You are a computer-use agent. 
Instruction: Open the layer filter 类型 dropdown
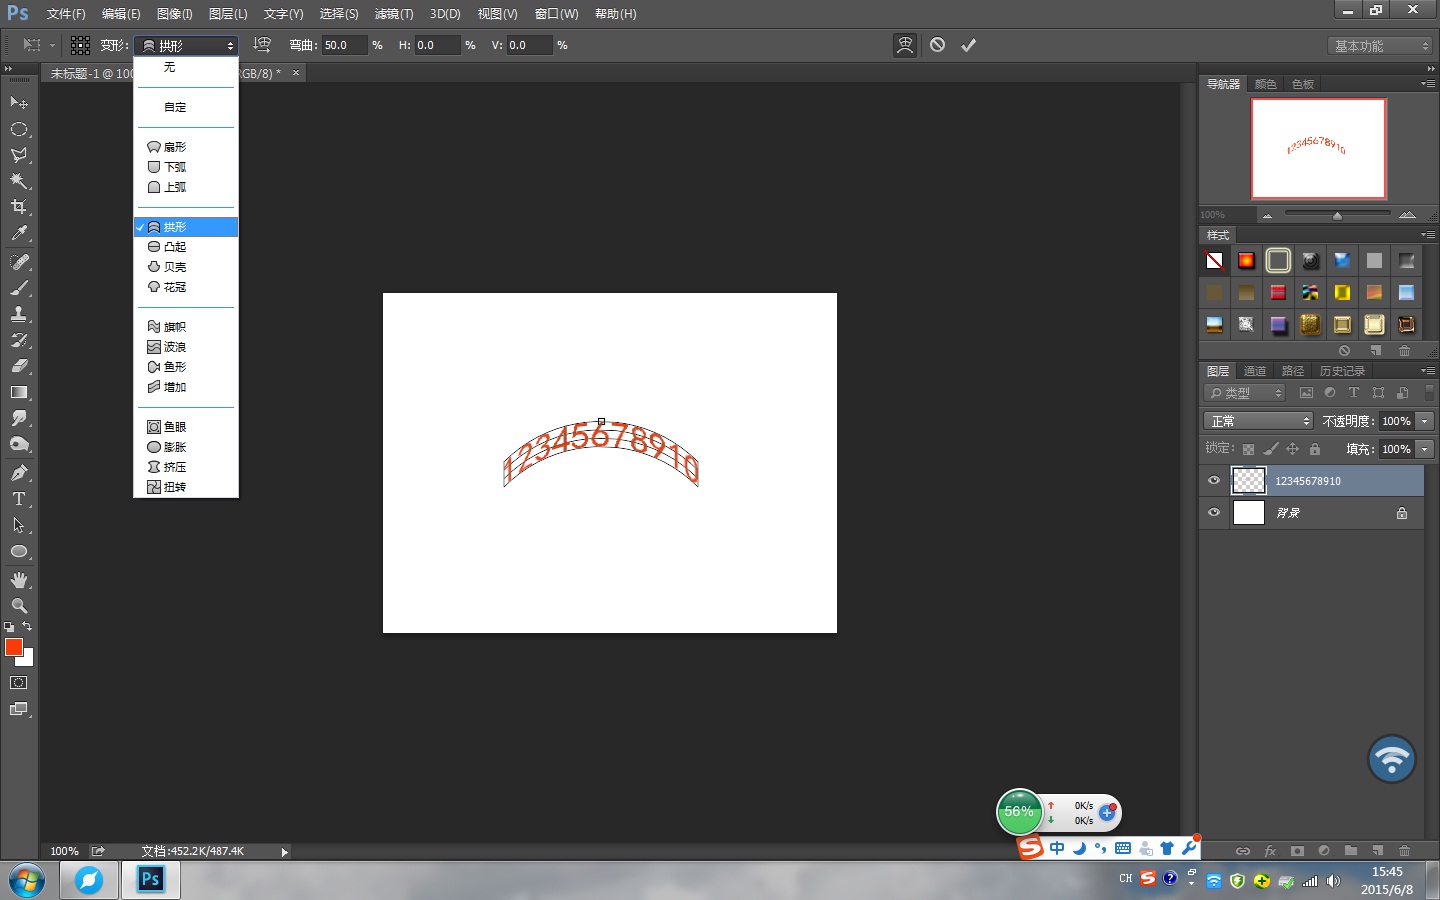point(1245,393)
